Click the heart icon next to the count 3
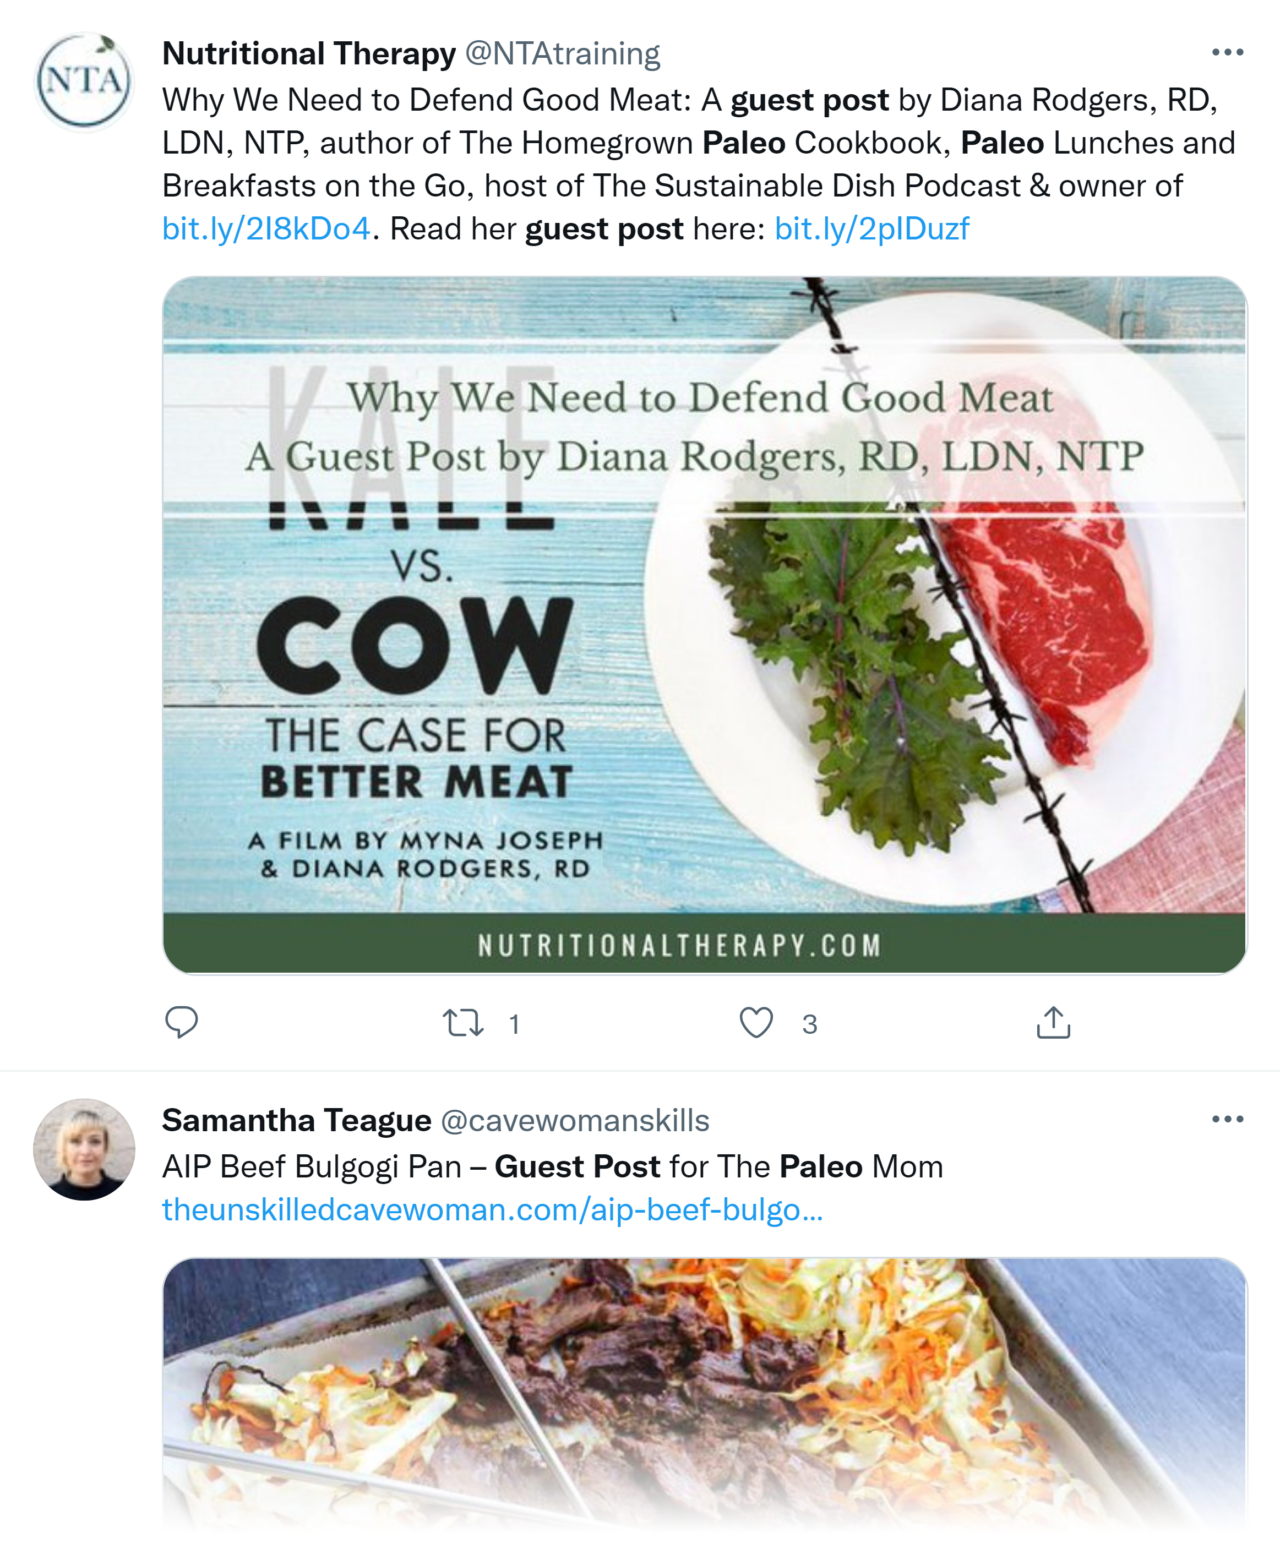Image resolution: width=1280 pixels, height=1549 pixels. (x=757, y=1023)
